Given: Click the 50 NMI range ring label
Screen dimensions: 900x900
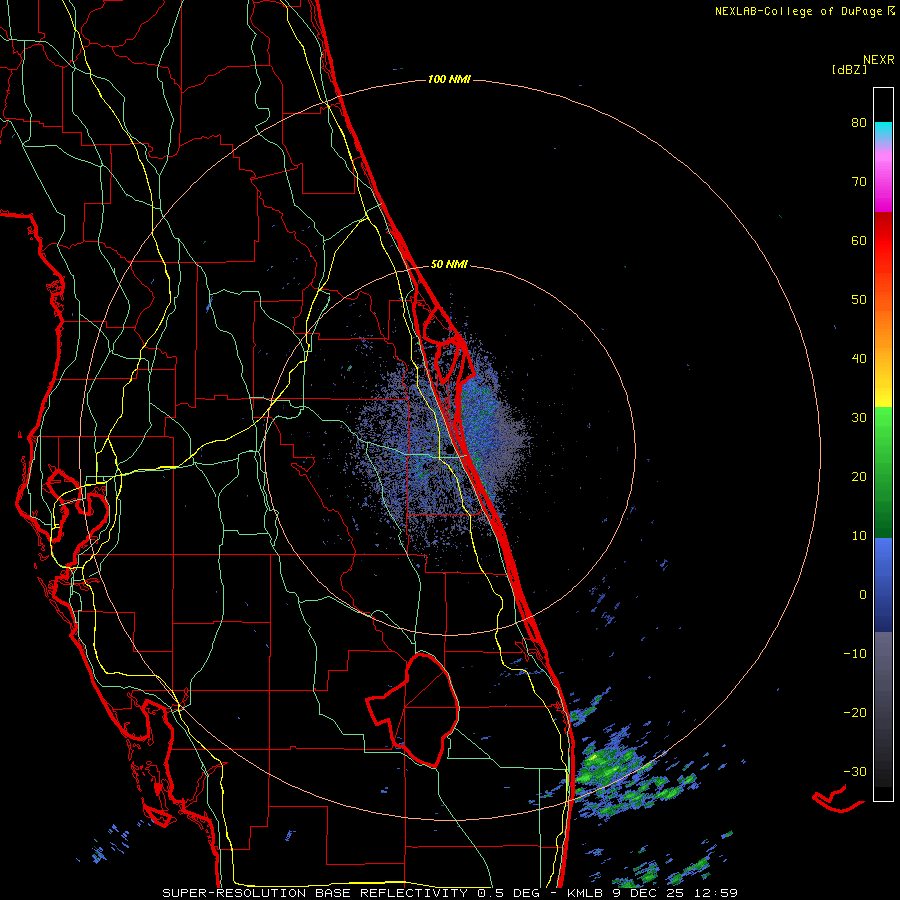Looking at the screenshot, I should [449, 265].
